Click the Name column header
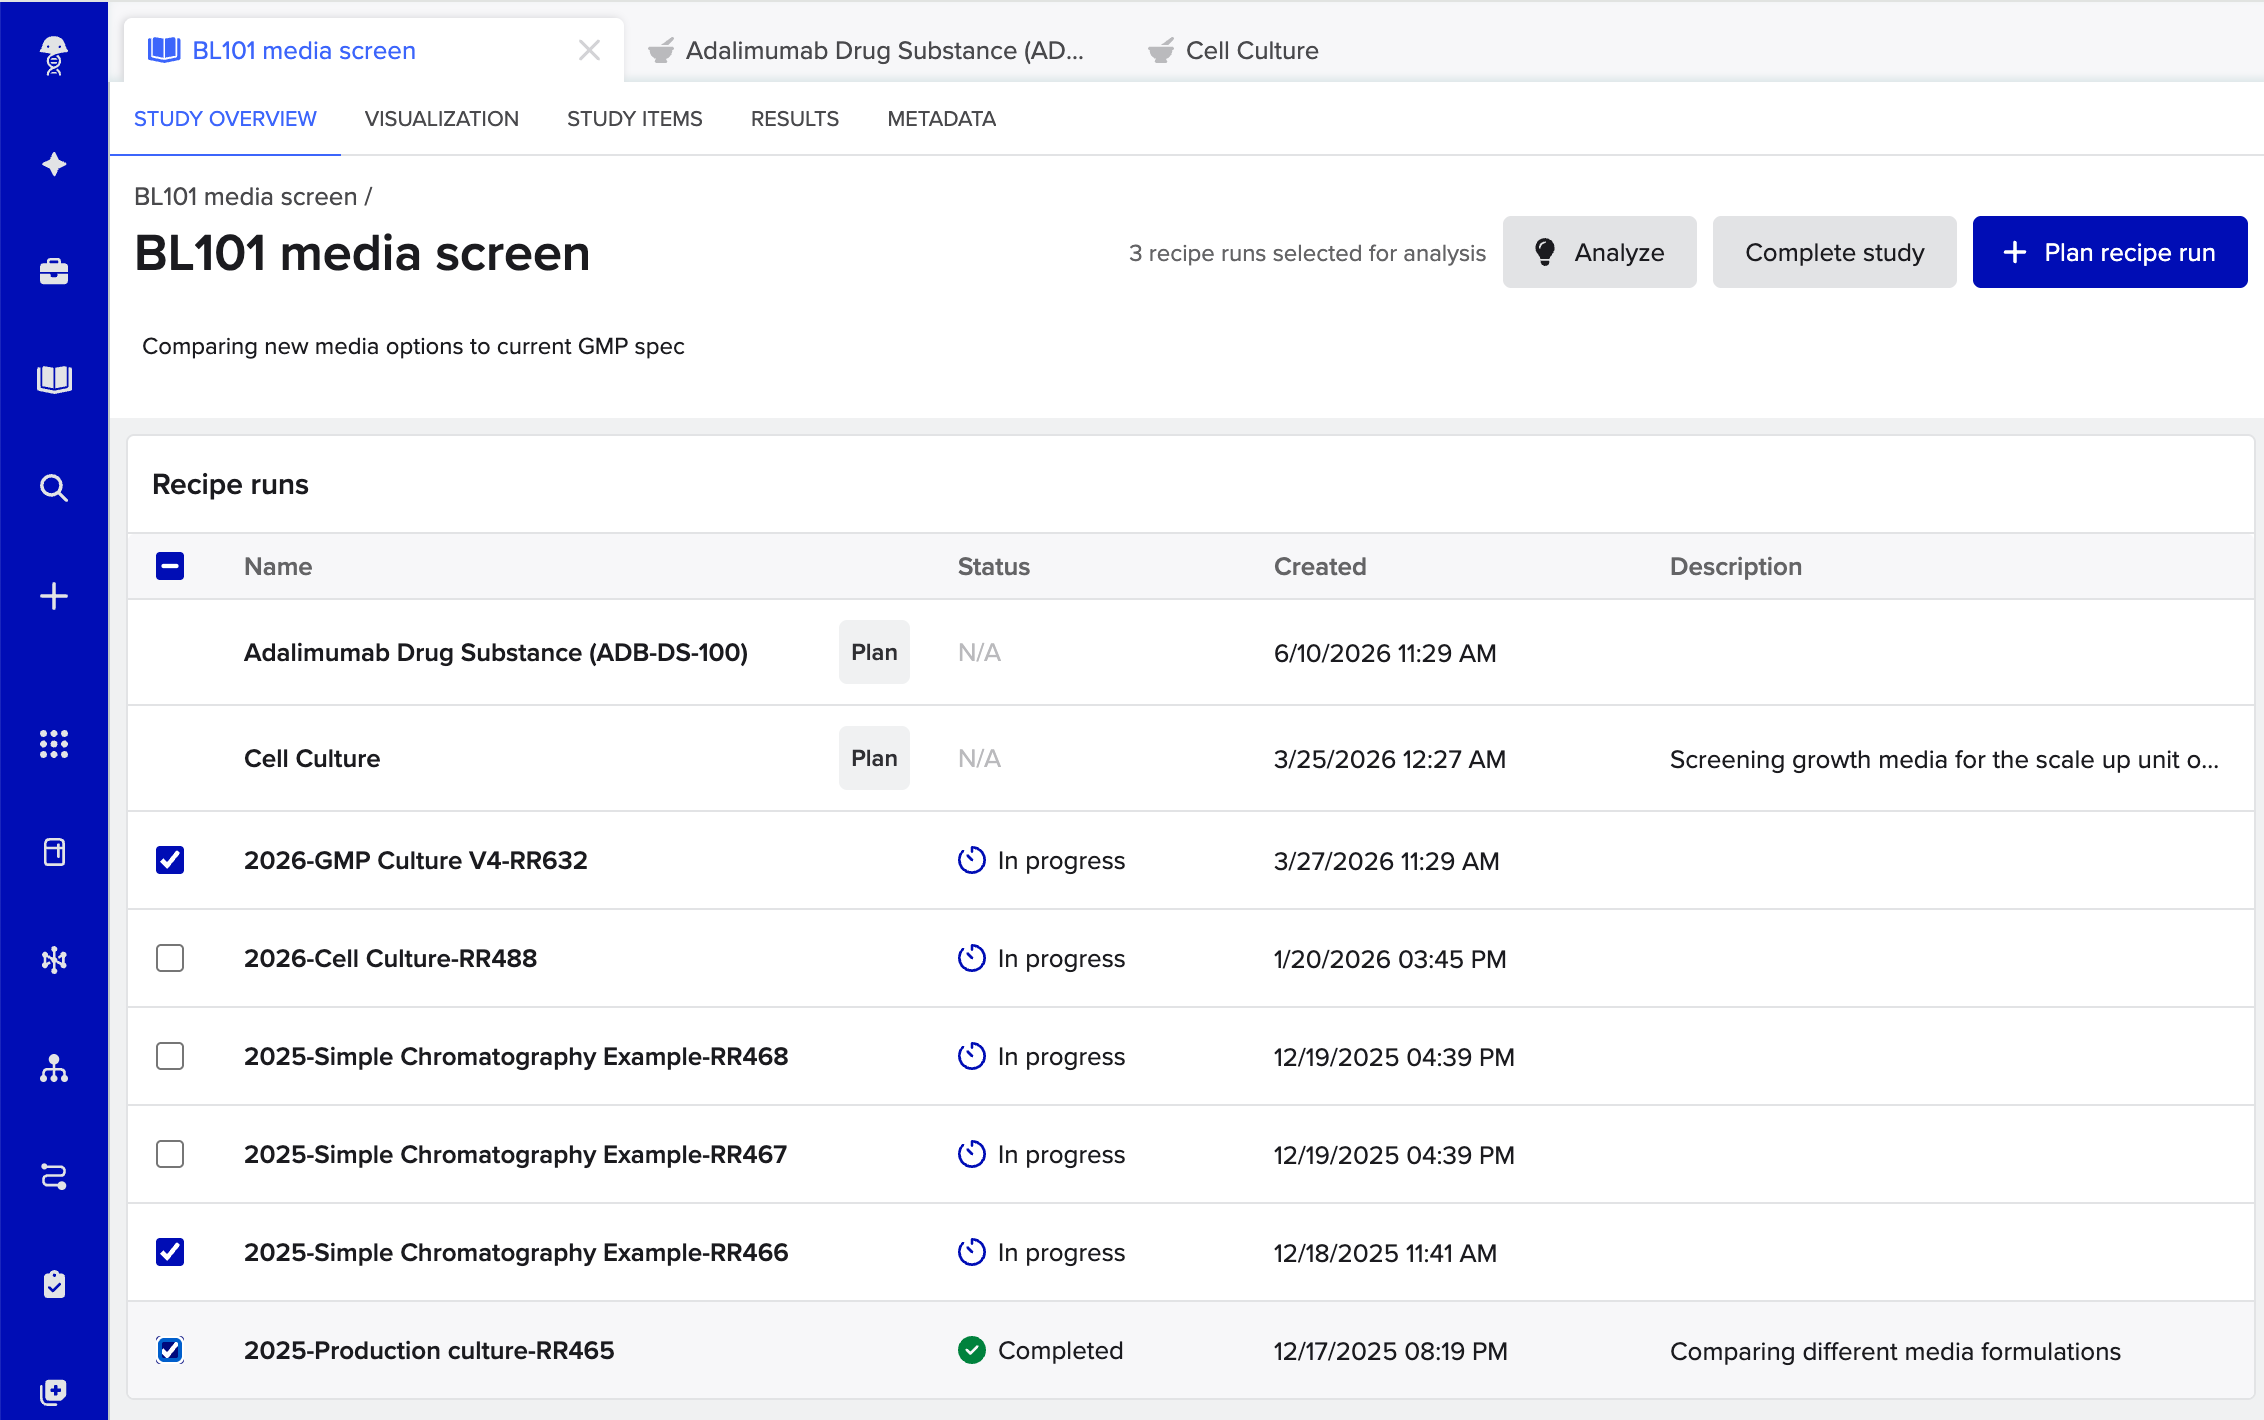This screenshot has width=2264, height=1420. click(x=278, y=566)
